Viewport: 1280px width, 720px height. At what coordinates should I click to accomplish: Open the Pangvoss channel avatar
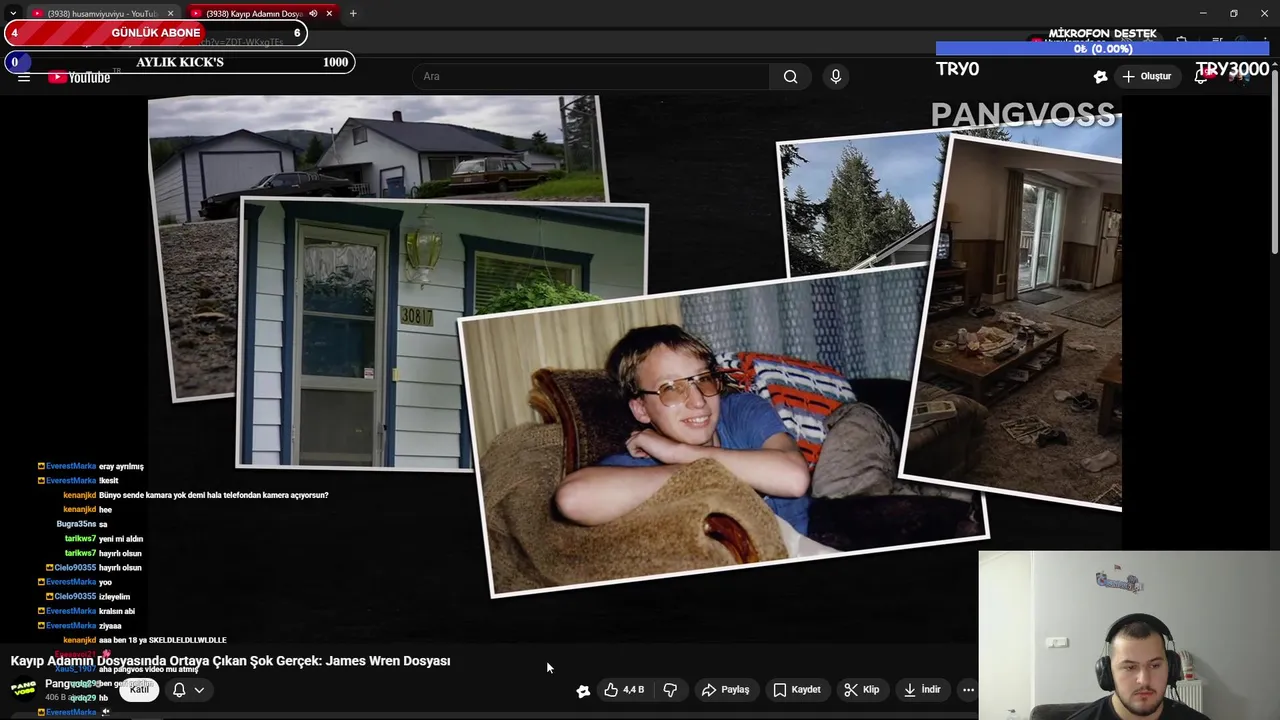[24, 690]
